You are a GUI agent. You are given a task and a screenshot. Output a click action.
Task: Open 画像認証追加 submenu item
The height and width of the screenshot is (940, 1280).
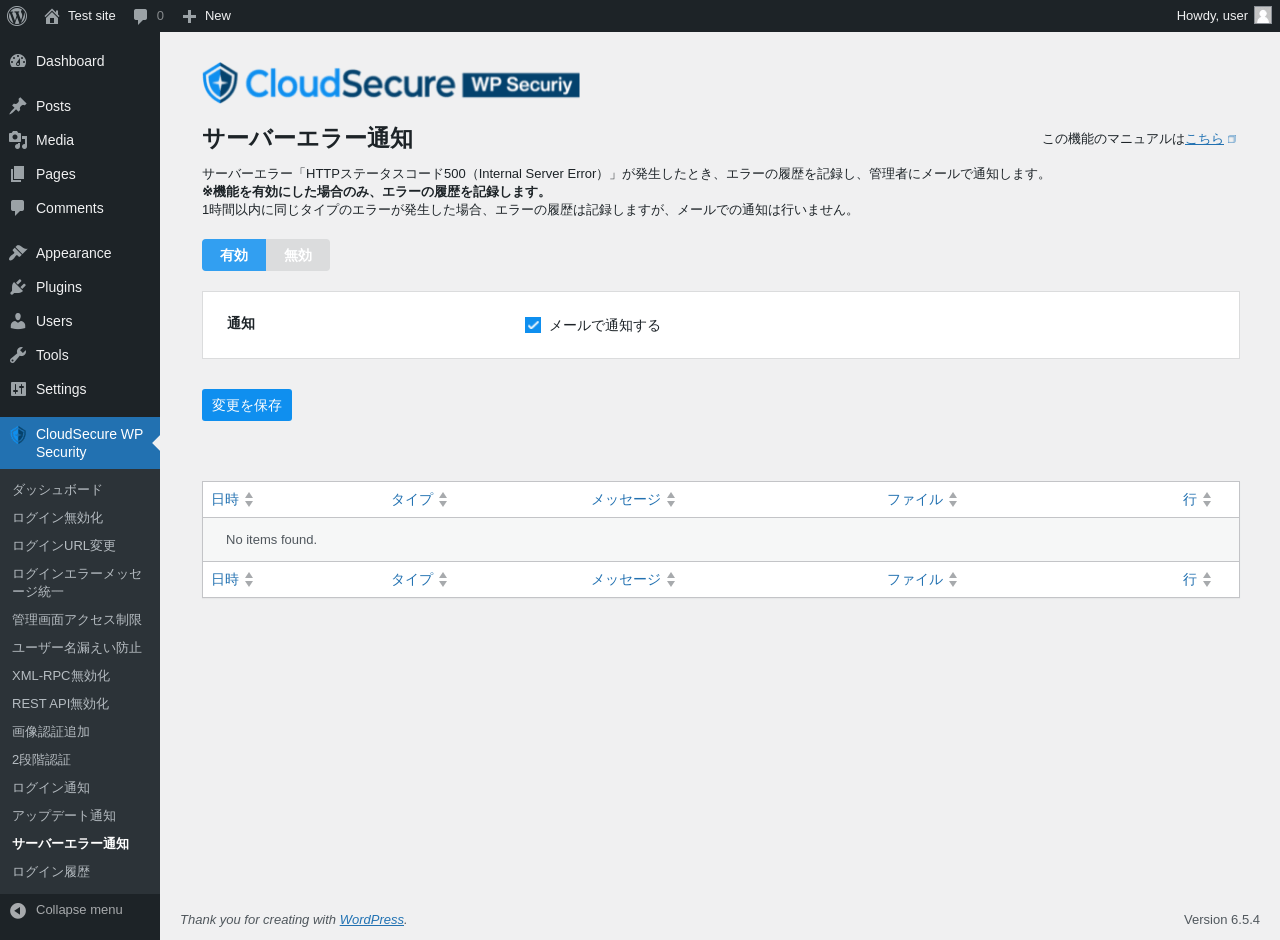(x=80, y=732)
